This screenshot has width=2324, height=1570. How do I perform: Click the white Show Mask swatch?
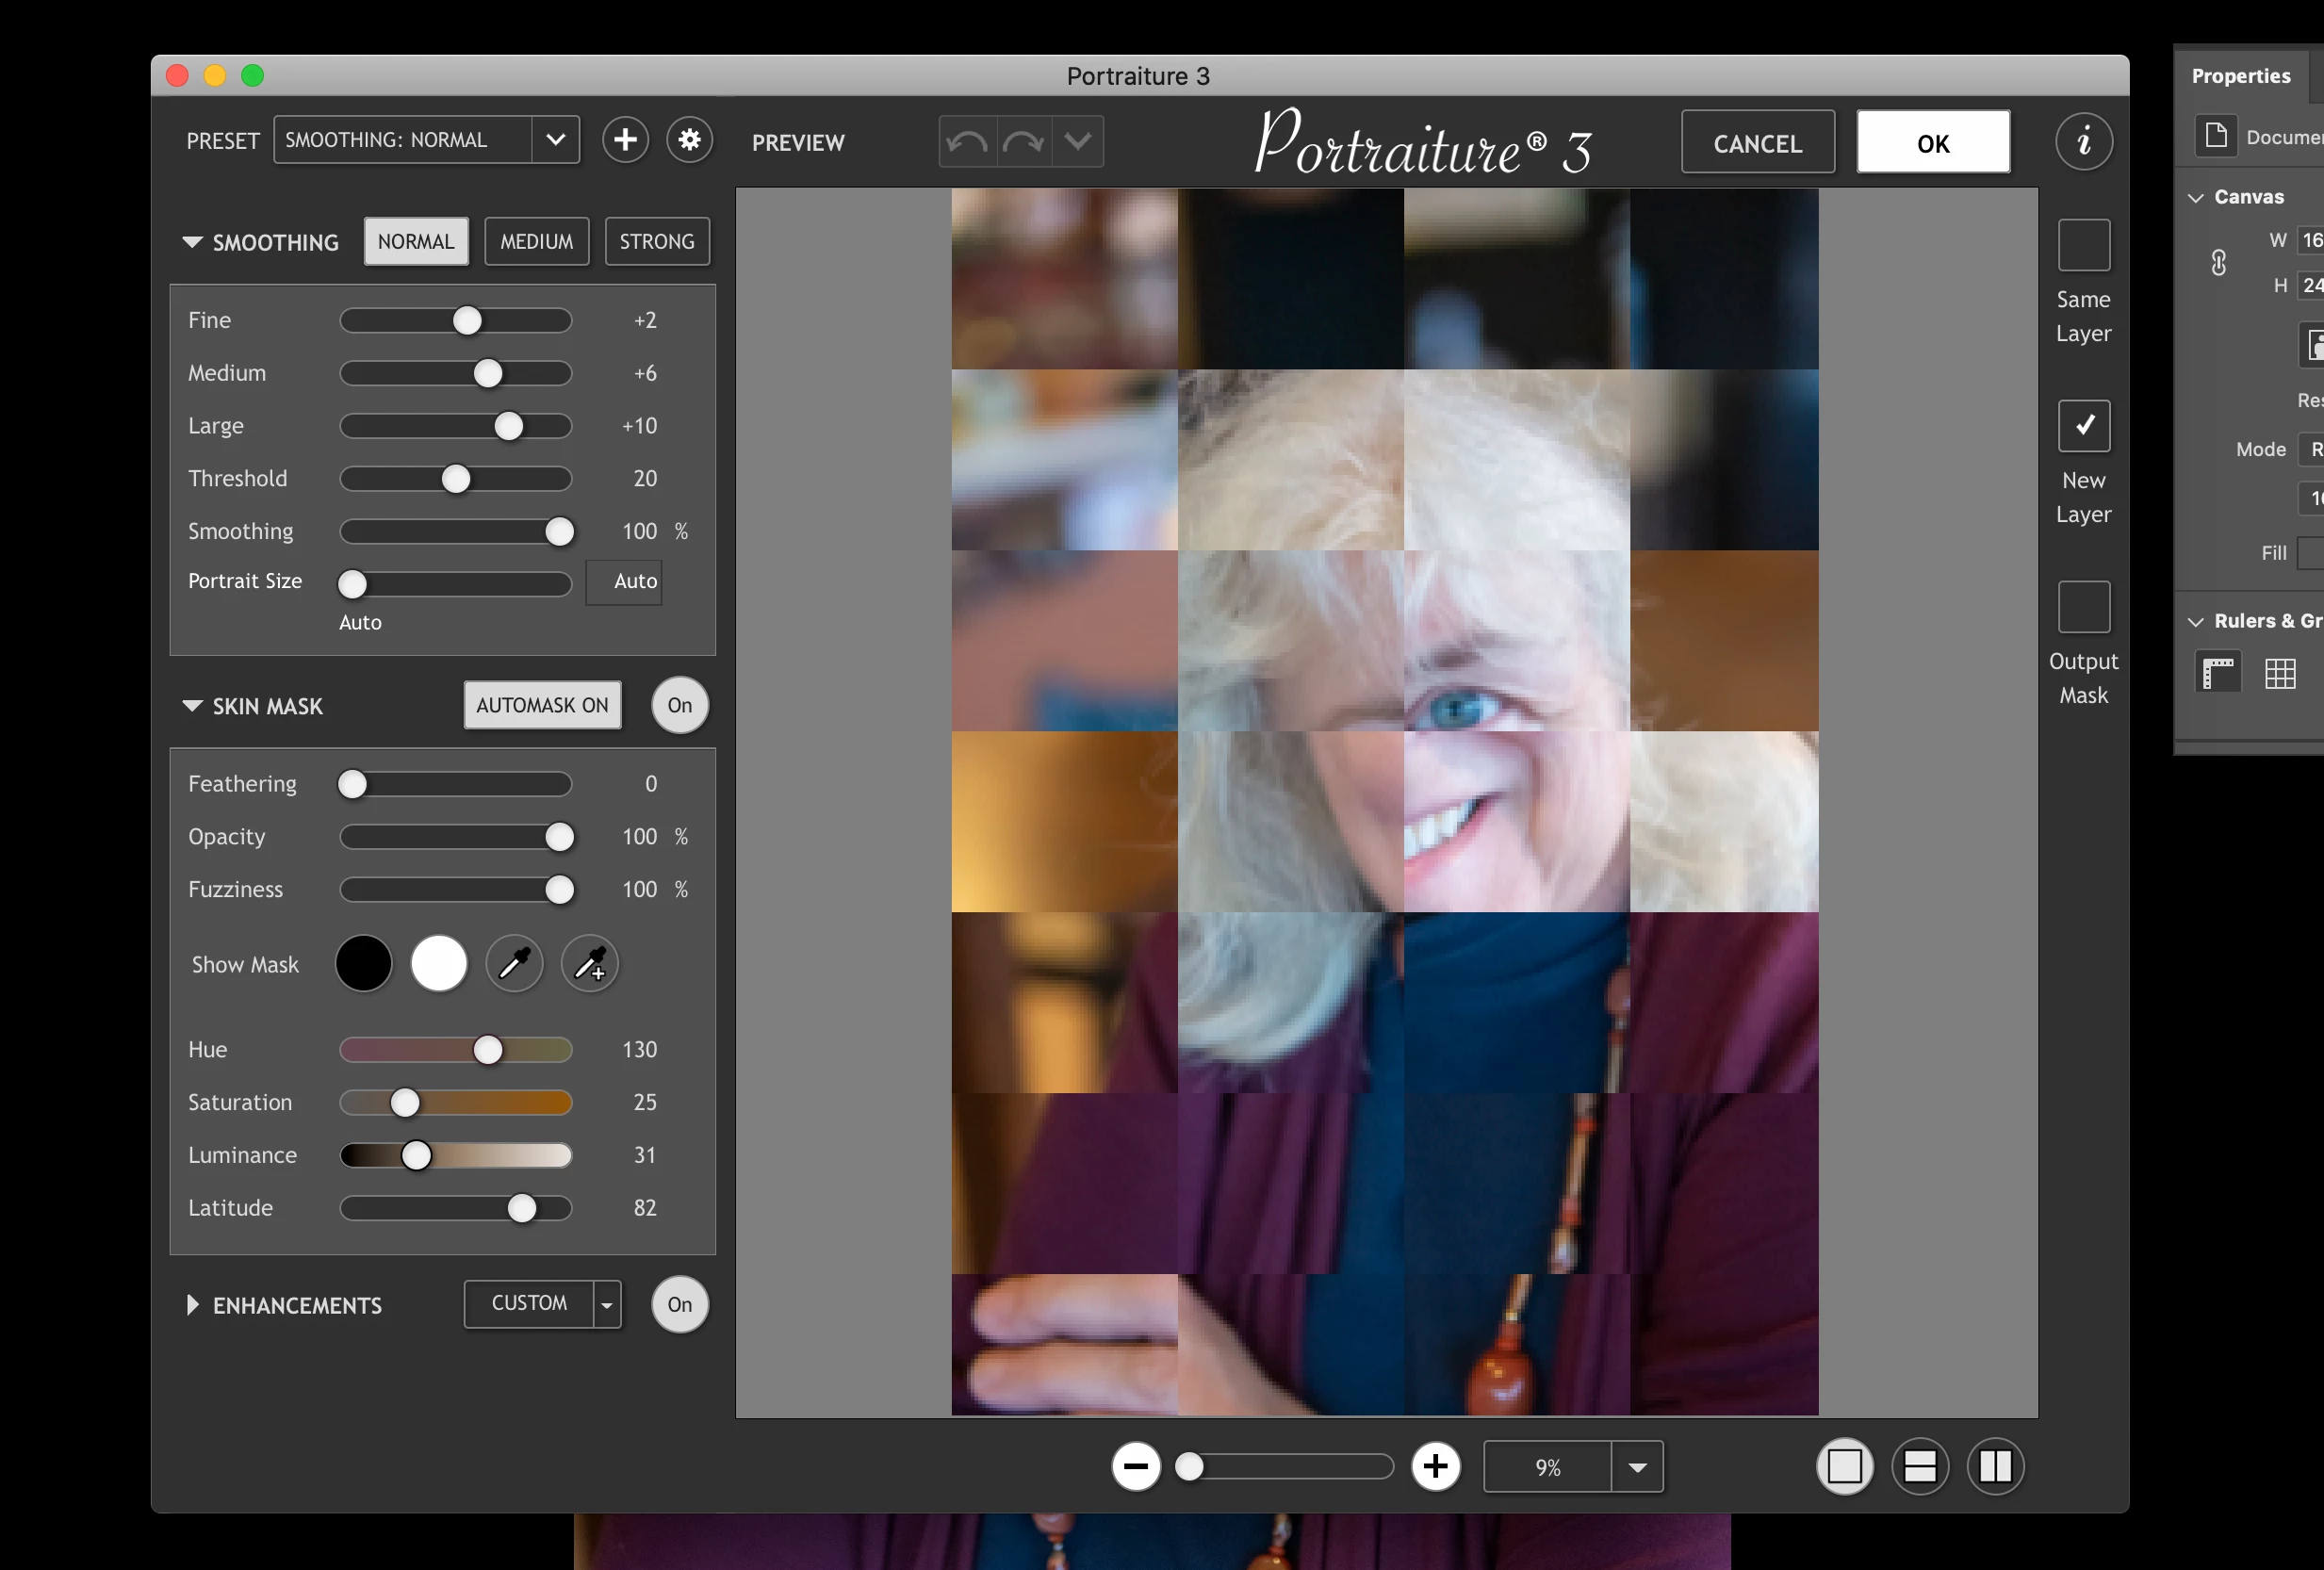click(x=439, y=964)
